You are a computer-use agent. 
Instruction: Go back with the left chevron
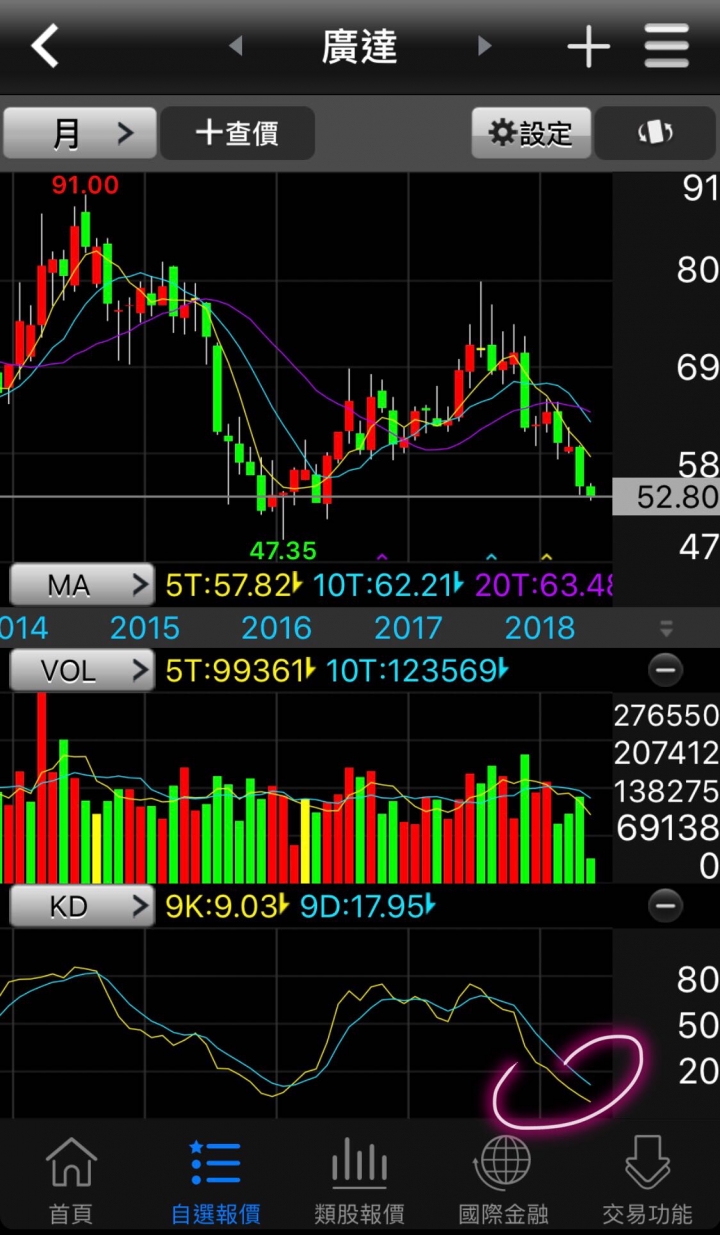[x=45, y=46]
